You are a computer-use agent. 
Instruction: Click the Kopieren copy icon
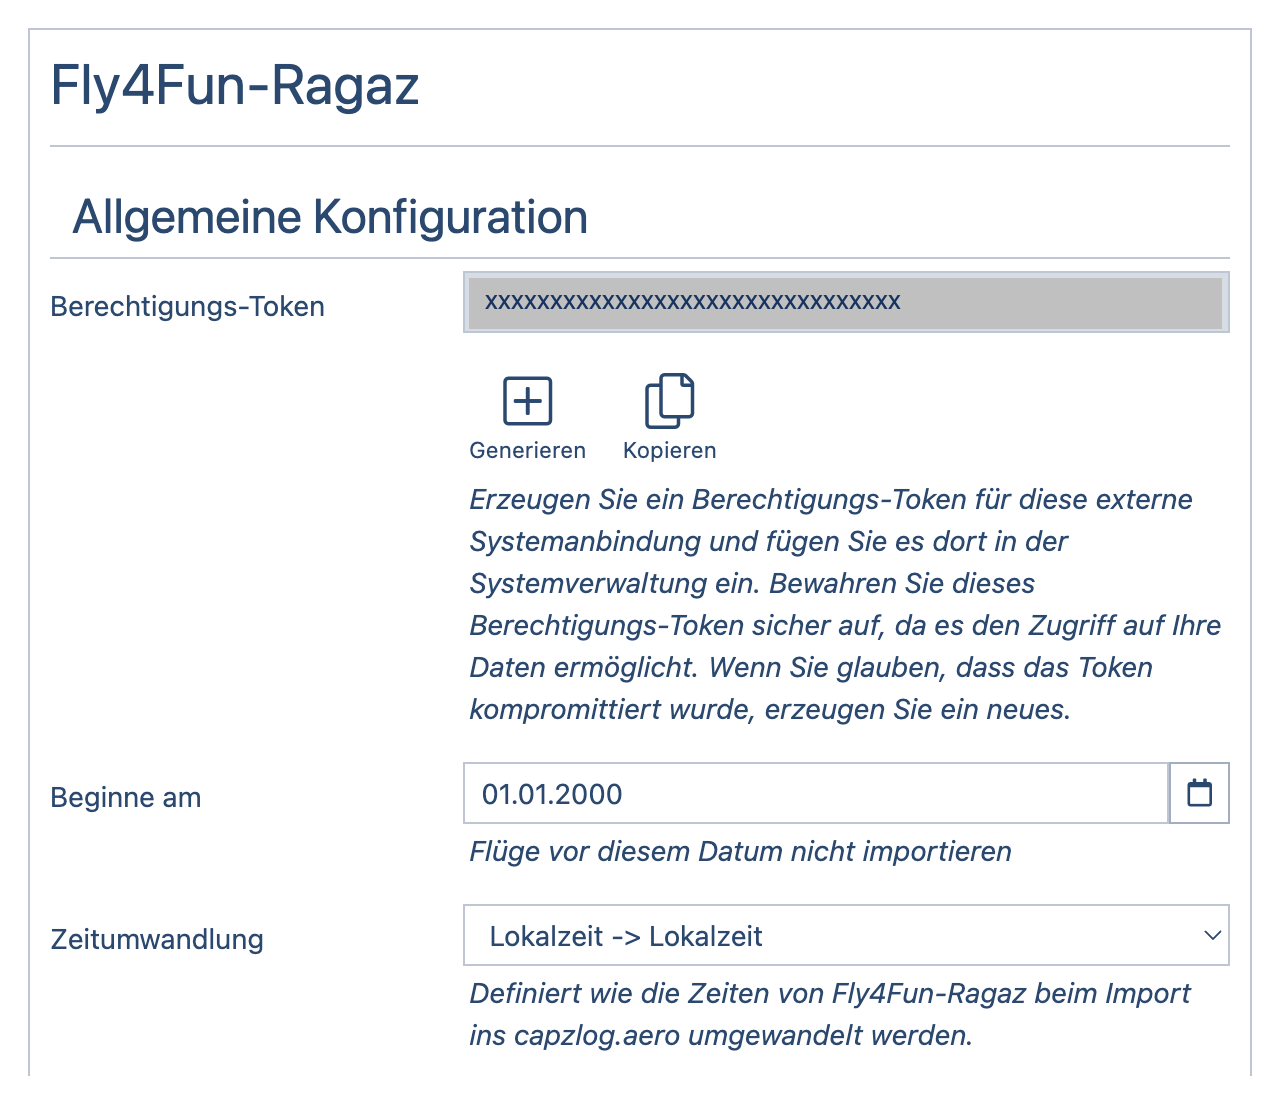[669, 401]
